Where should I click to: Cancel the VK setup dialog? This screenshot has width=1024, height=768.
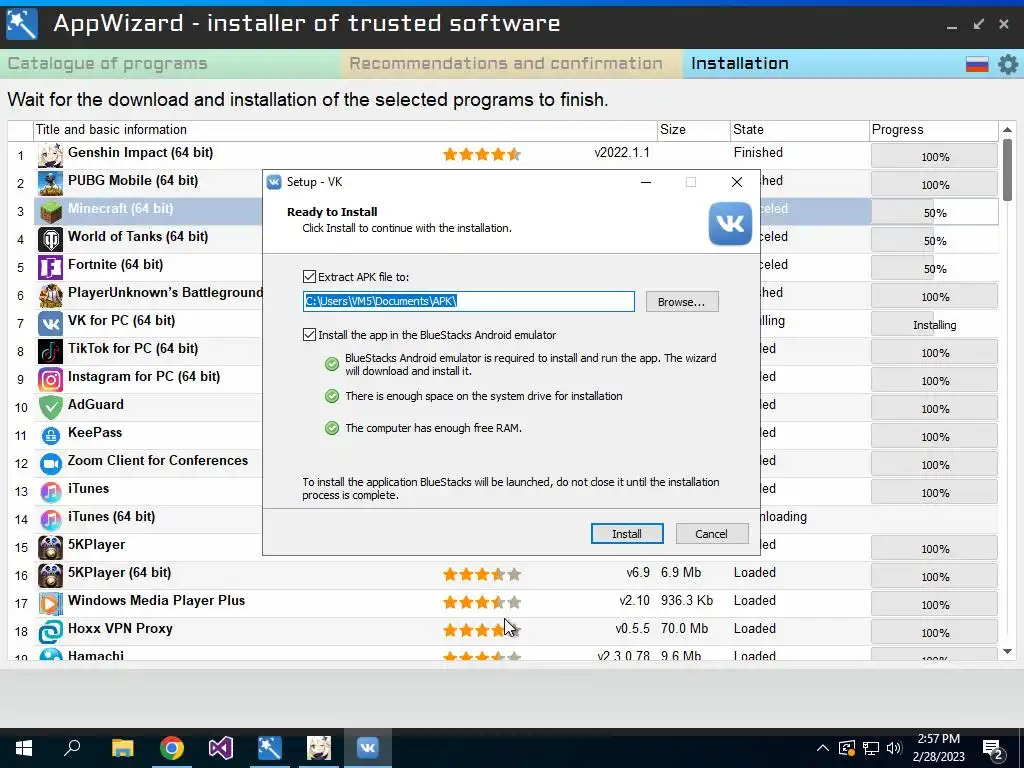tap(711, 534)
